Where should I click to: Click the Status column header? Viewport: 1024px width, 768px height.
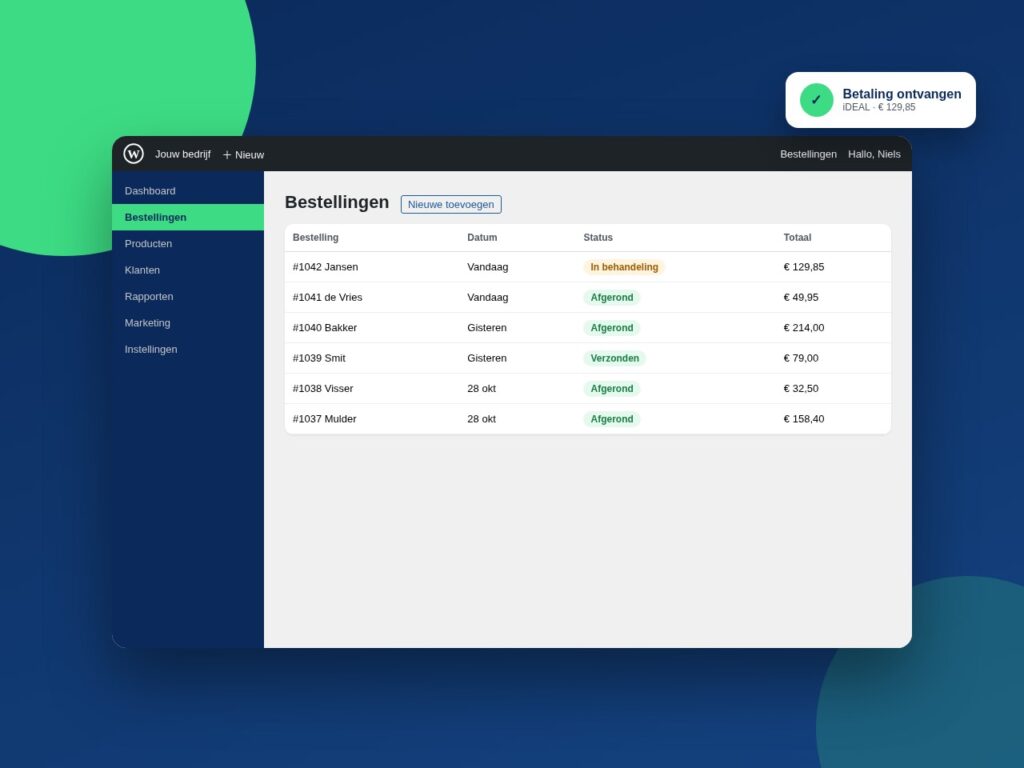click(598, 238)
